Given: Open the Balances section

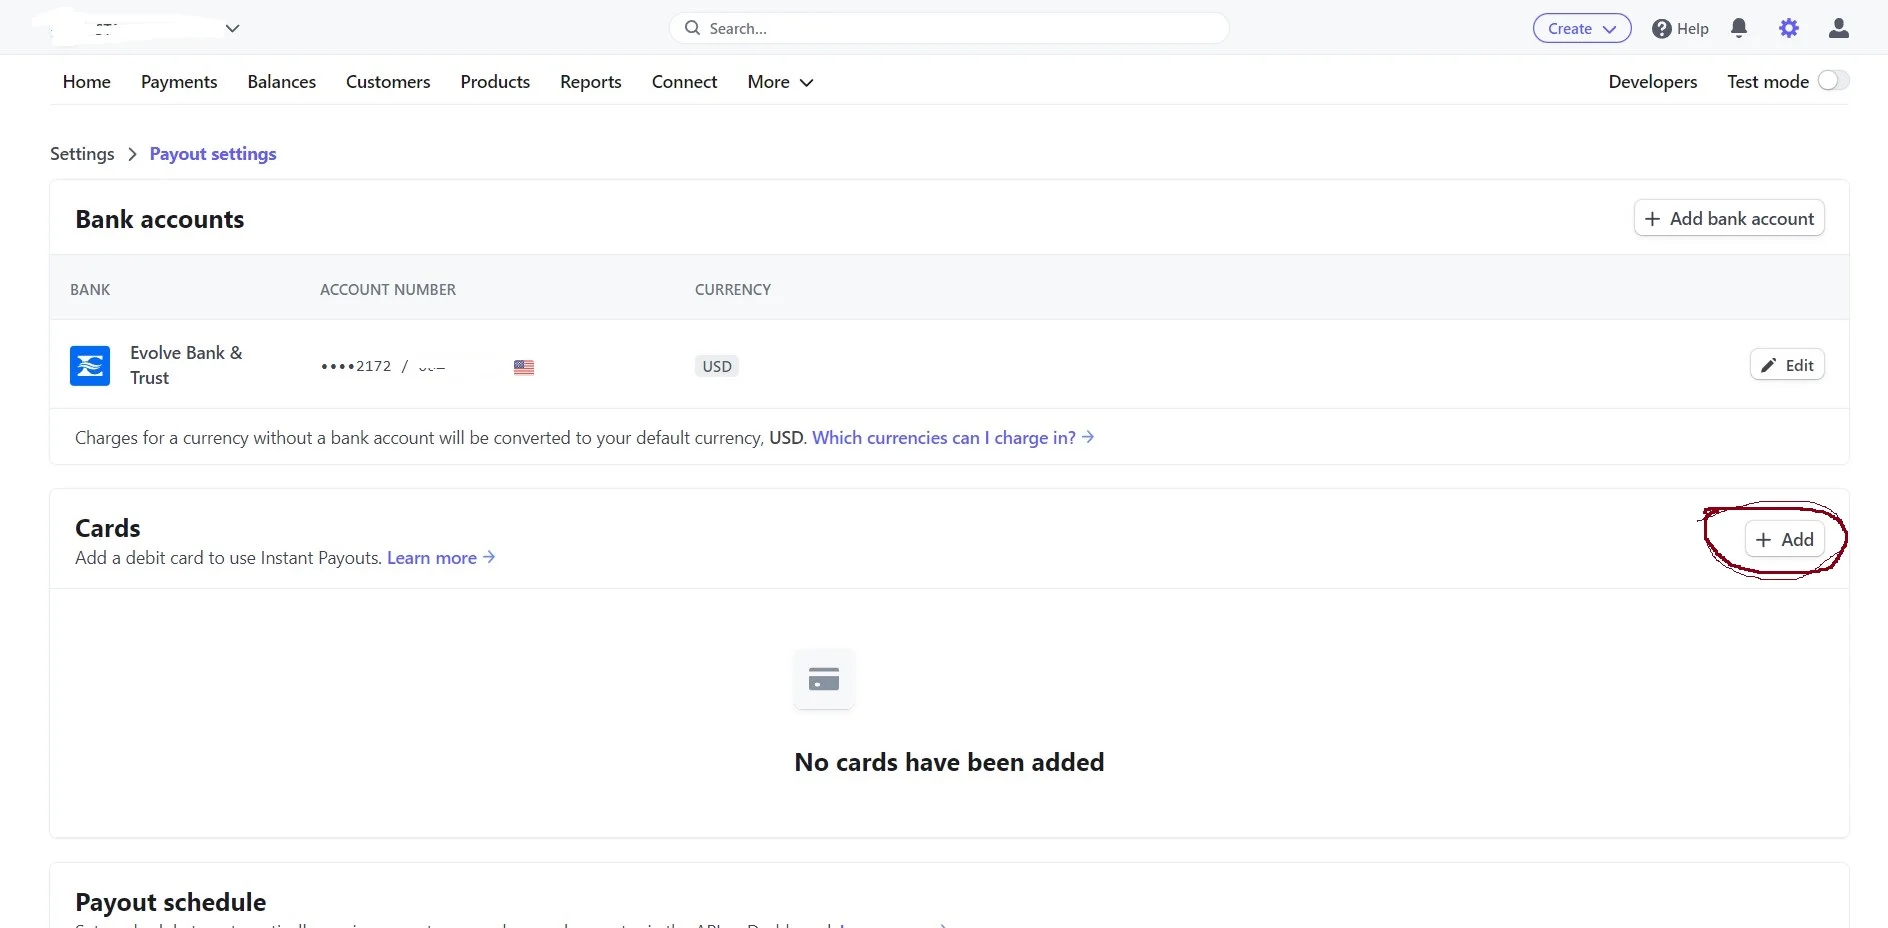Looking at the screenshot, I should click(x=281, y=82).
